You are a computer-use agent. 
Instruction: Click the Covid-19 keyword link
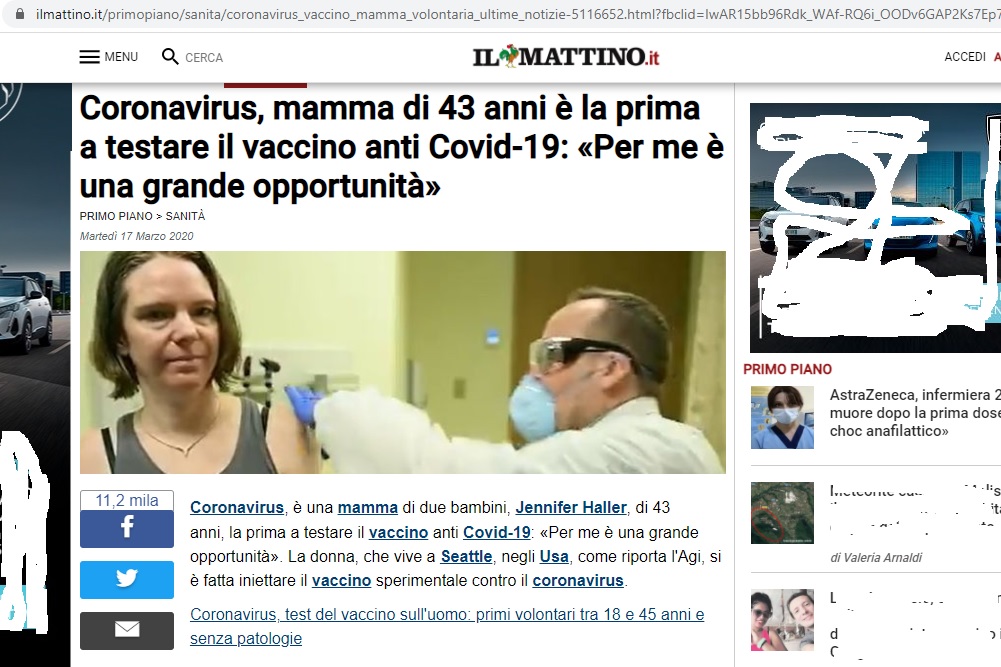coord(496,532)
